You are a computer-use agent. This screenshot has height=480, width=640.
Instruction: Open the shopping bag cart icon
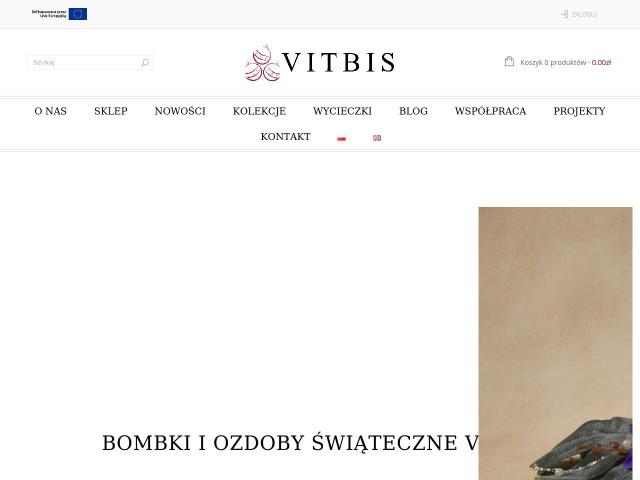(509, 61)
